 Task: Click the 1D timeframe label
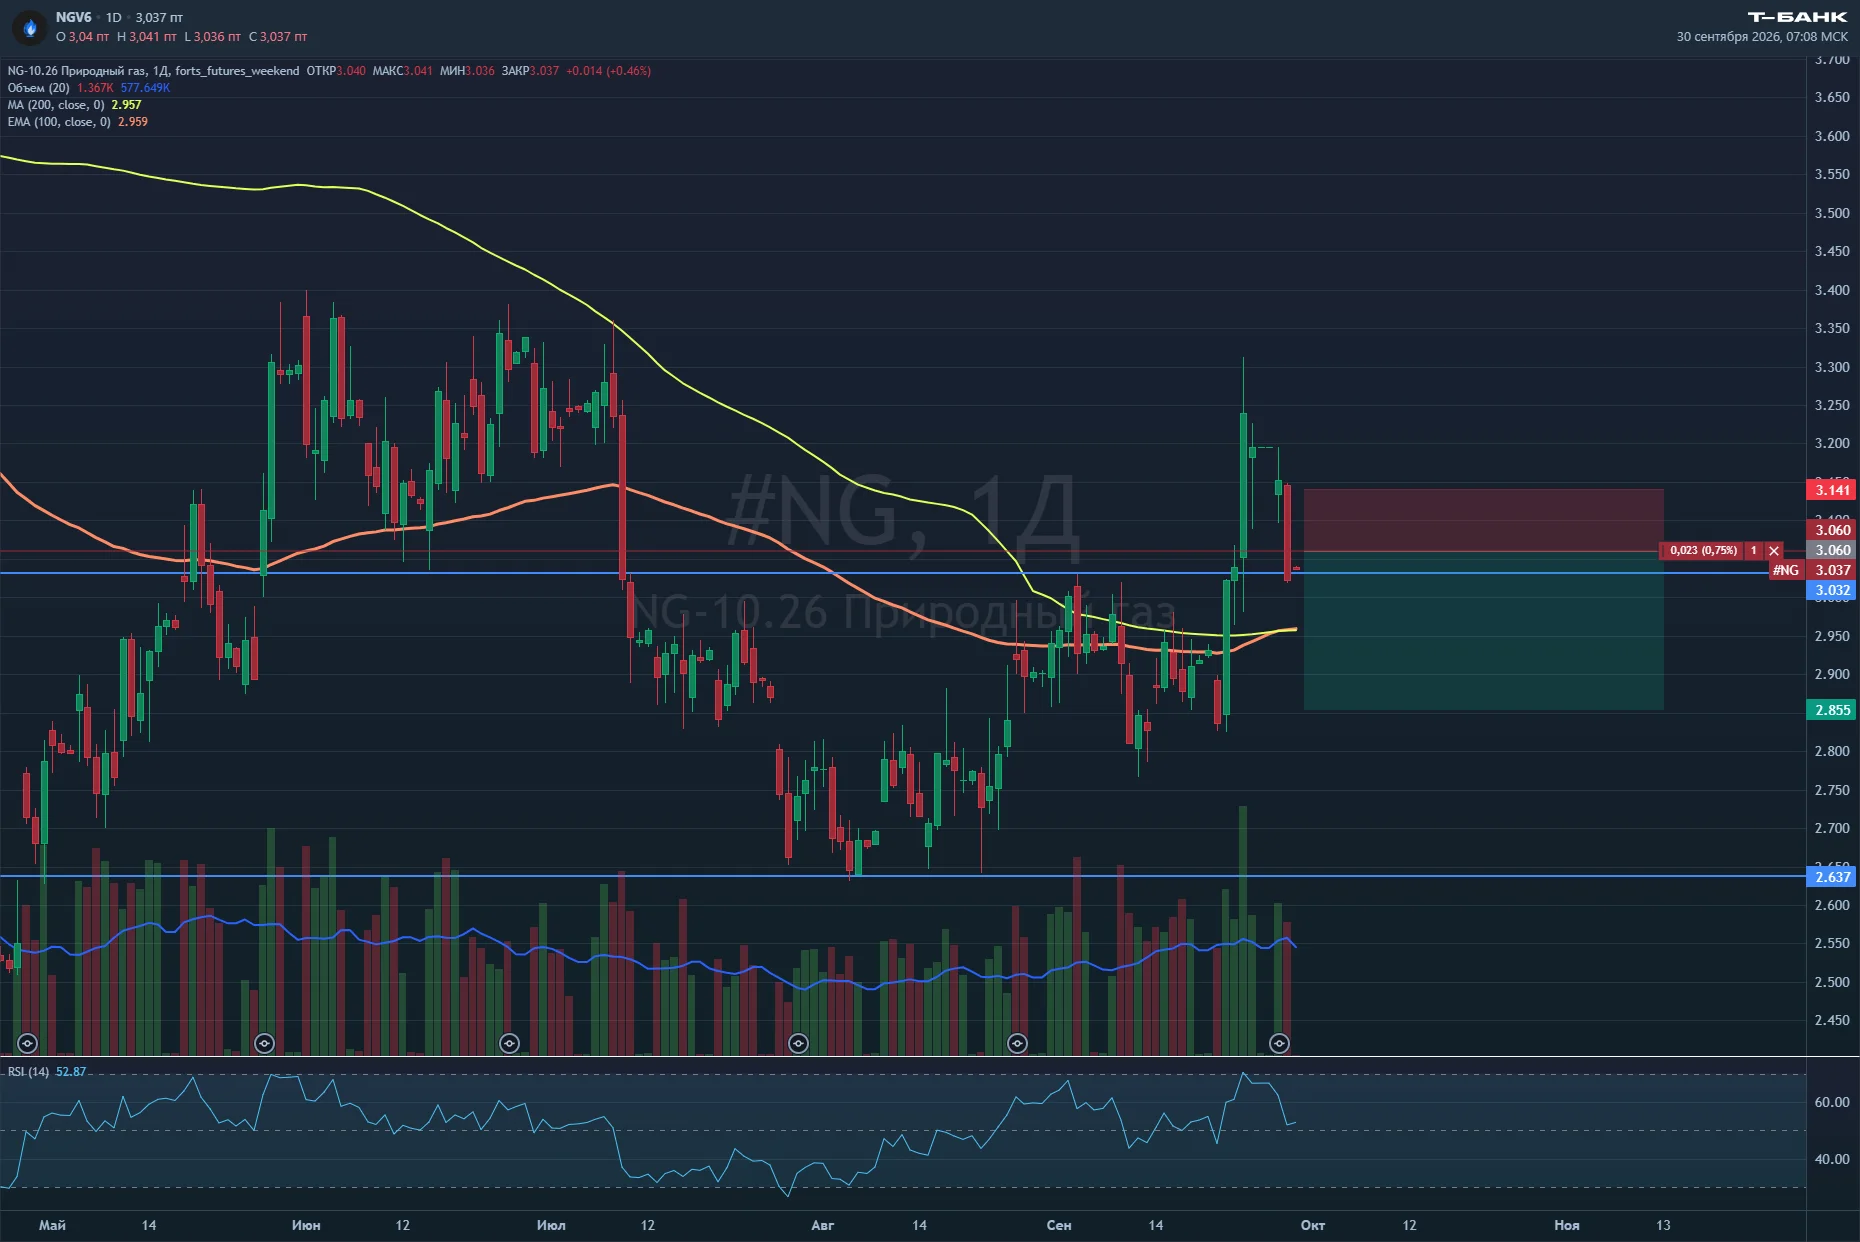pos(113,17)
